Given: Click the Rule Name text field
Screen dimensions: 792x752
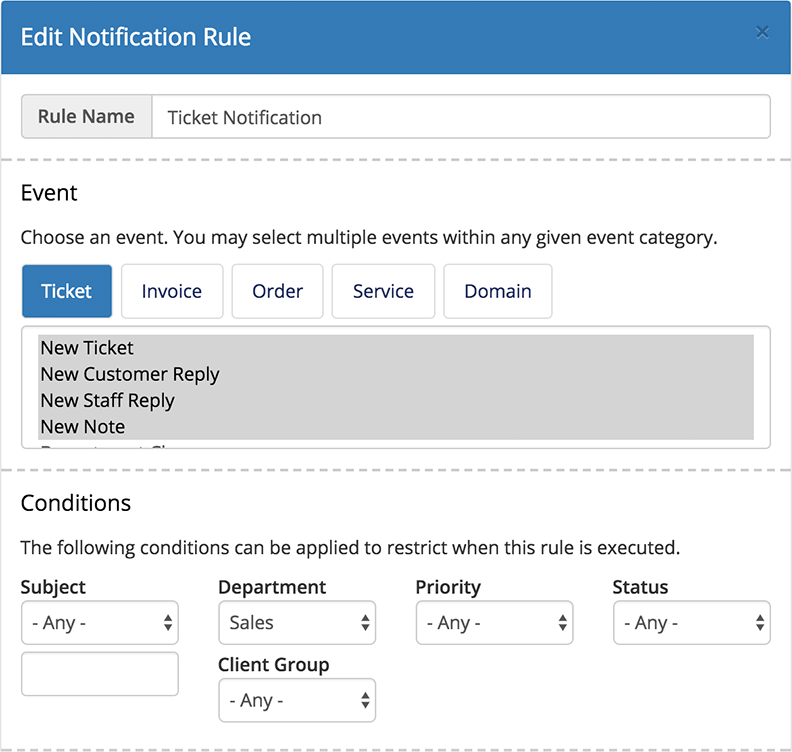Looking at the screenshot, I should pyautogui.click(x=460, y=117).
